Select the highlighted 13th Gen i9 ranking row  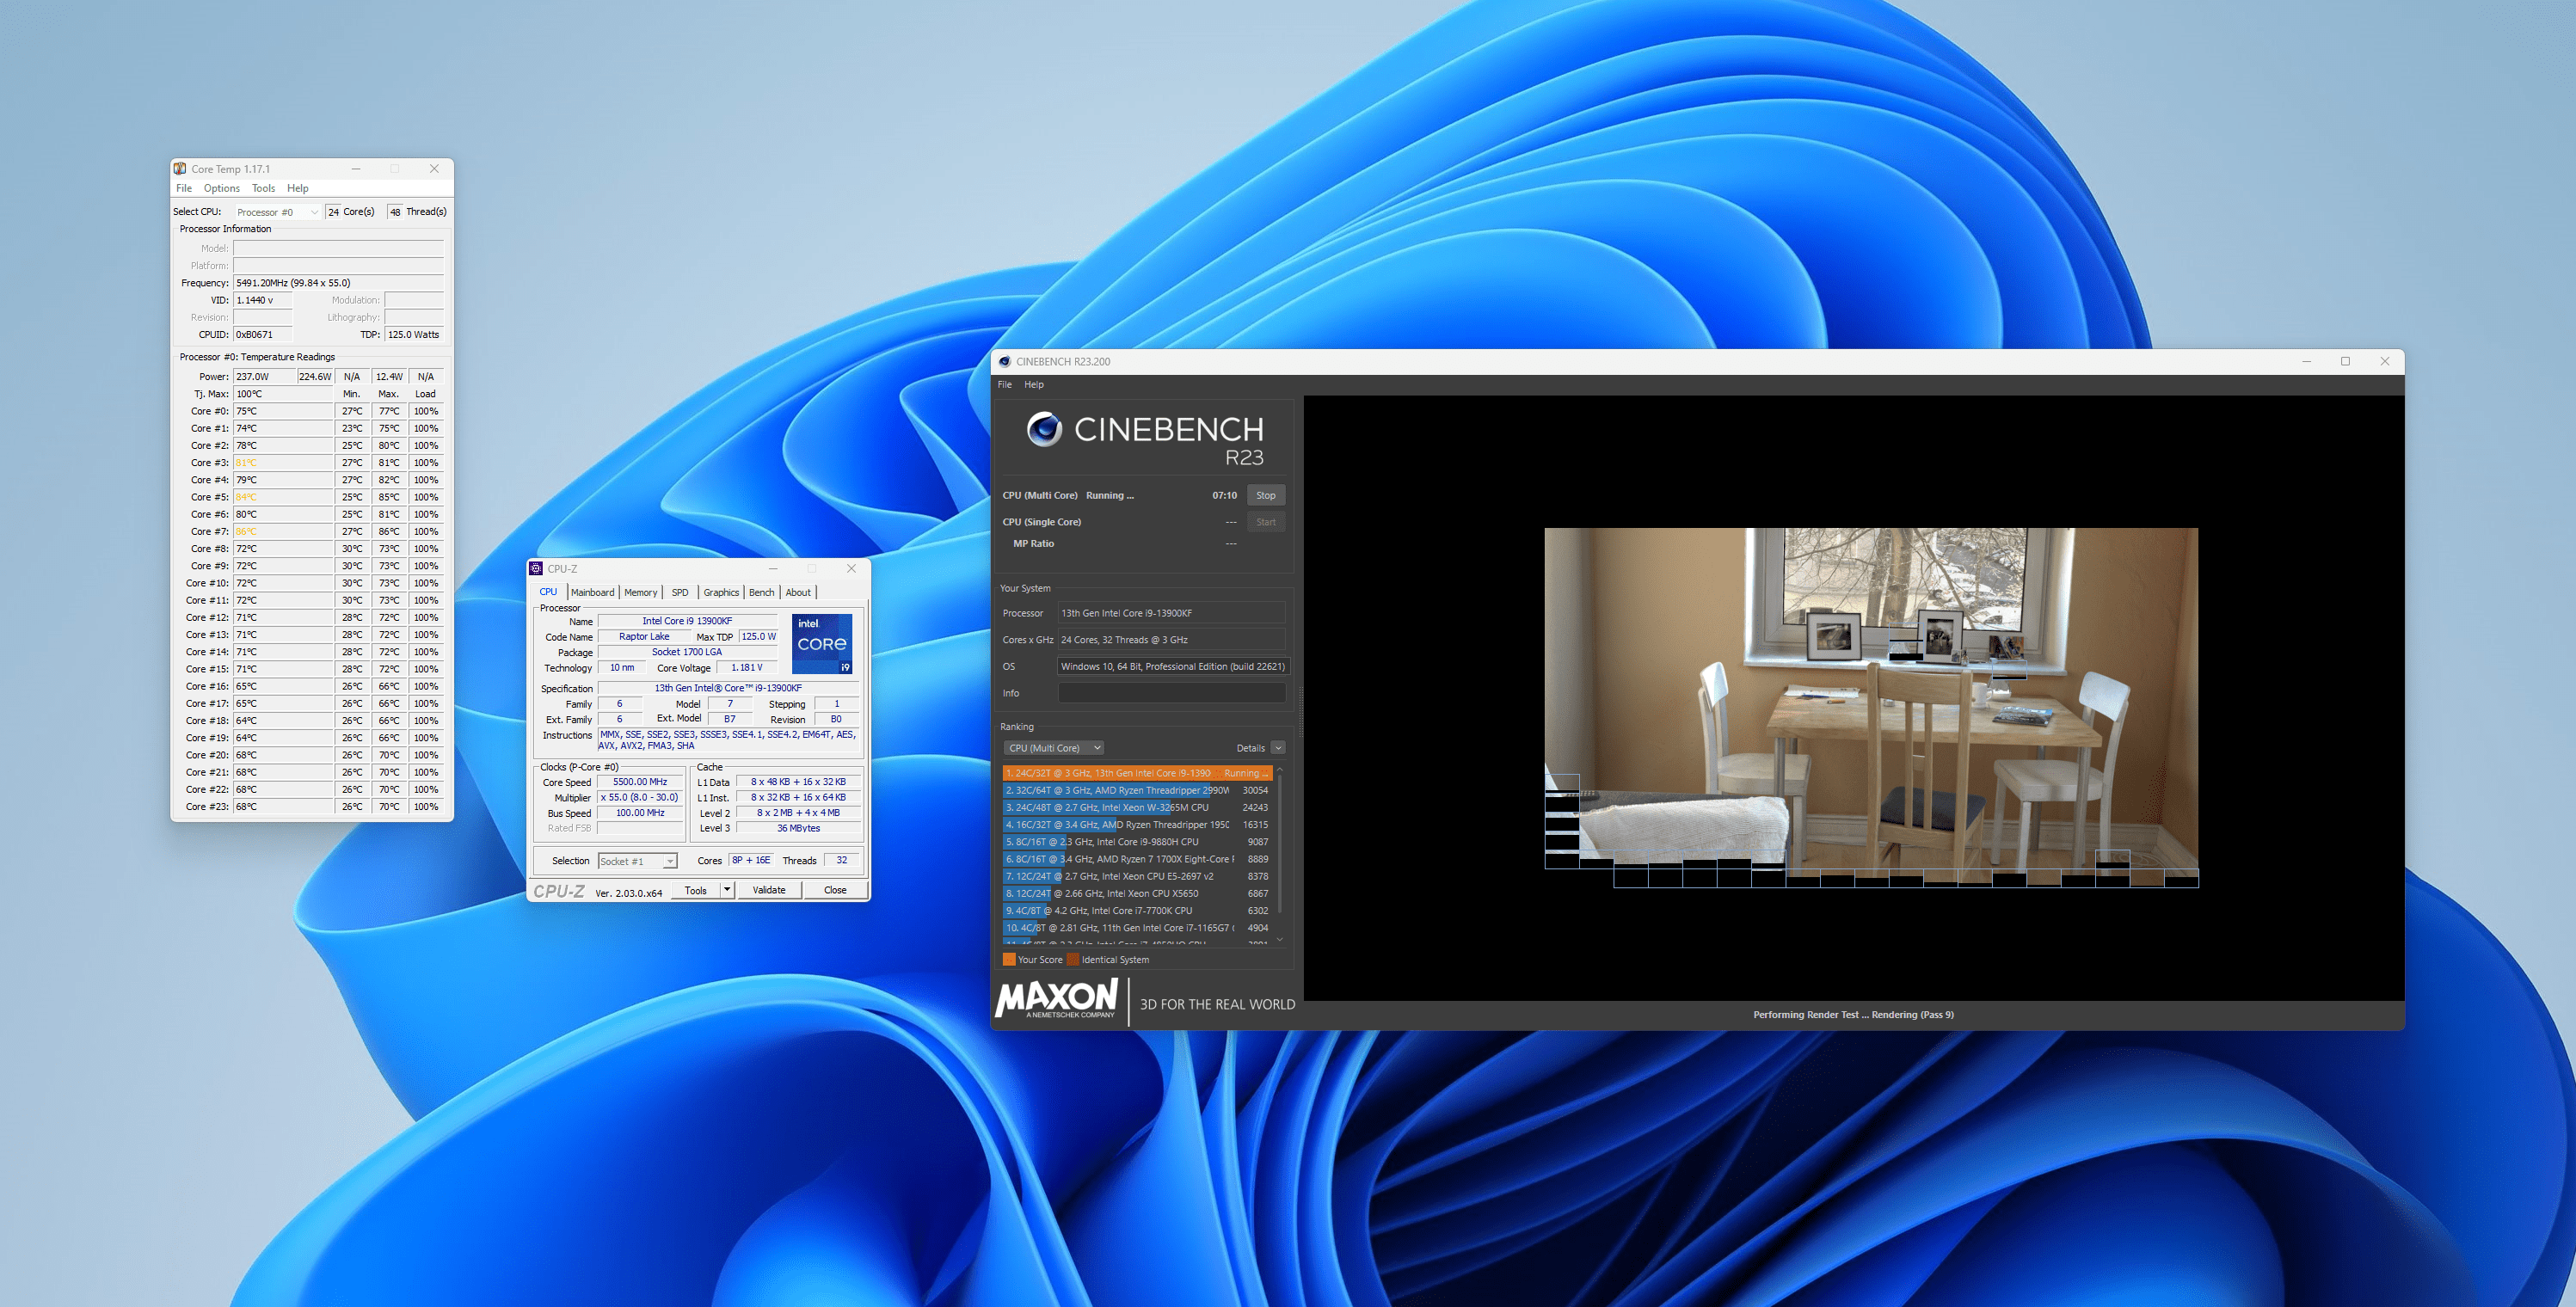(x=1137, y=773)
